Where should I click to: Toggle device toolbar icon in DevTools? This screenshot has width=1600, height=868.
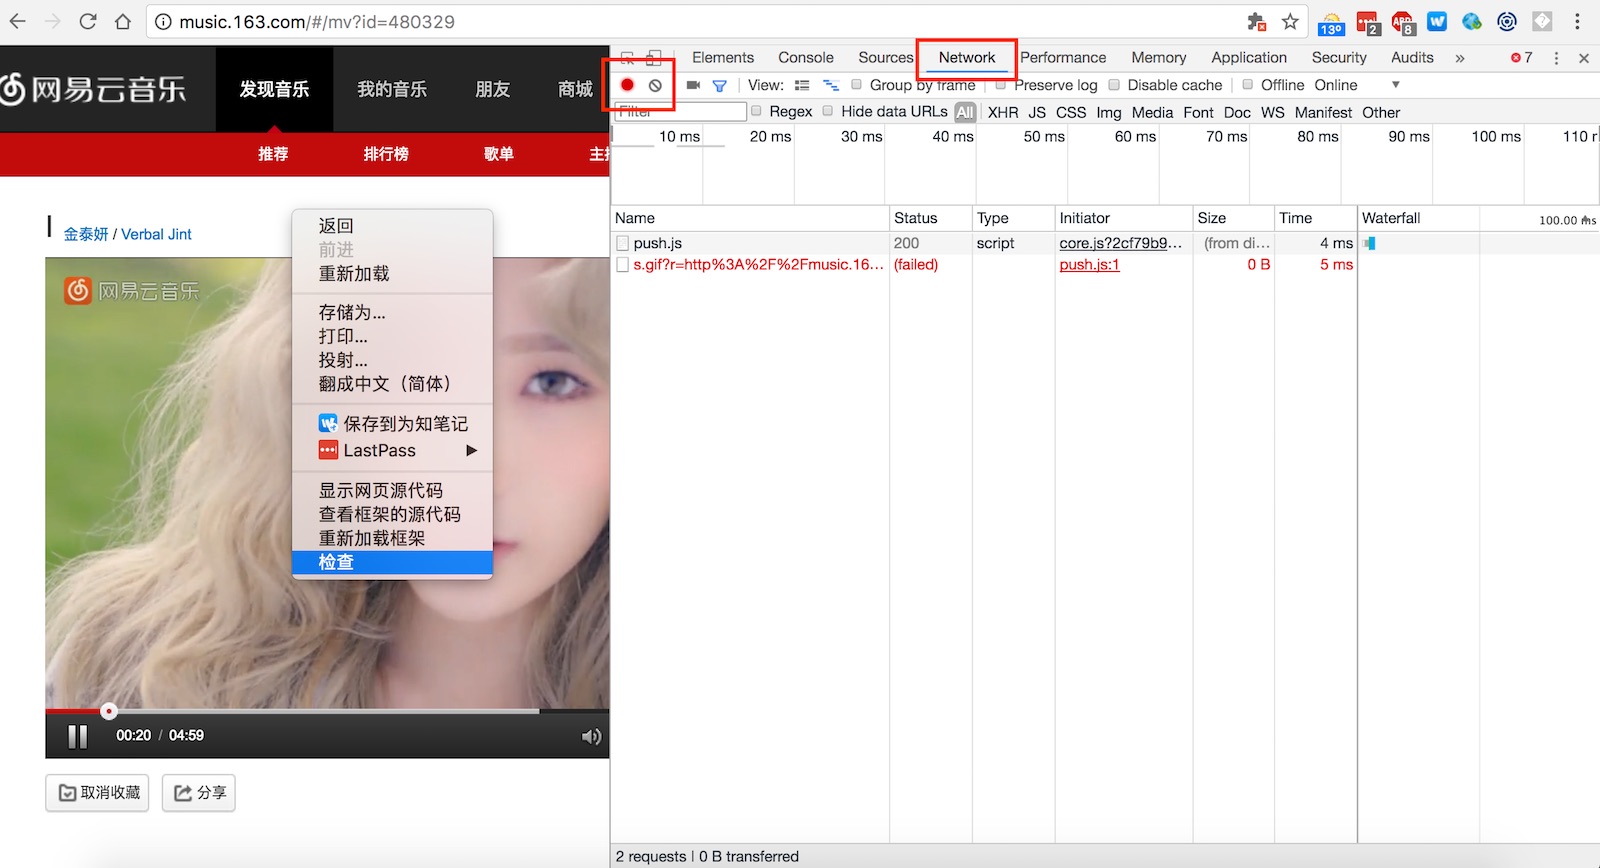pos(653,58)
